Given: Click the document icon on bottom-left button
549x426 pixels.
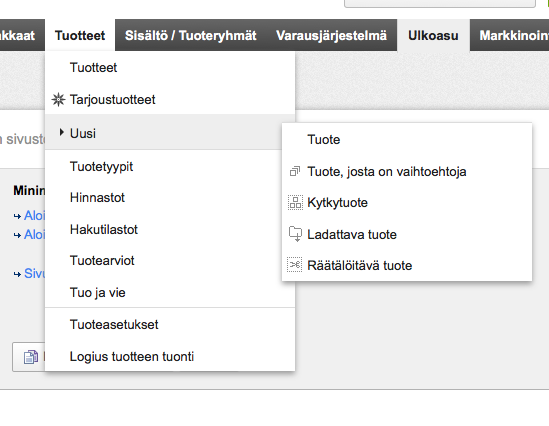Looking at the screenshot, I should (31, 357).
